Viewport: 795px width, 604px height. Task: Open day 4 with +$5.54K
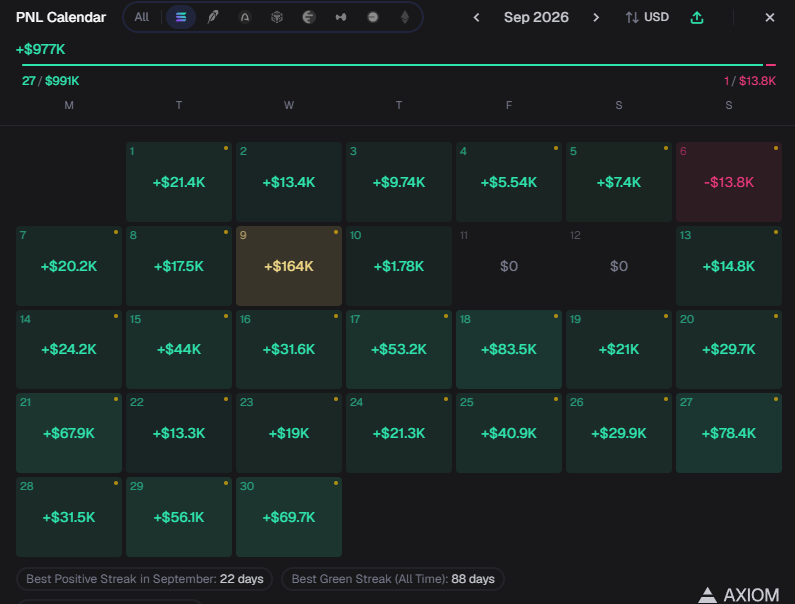point(509,182)
